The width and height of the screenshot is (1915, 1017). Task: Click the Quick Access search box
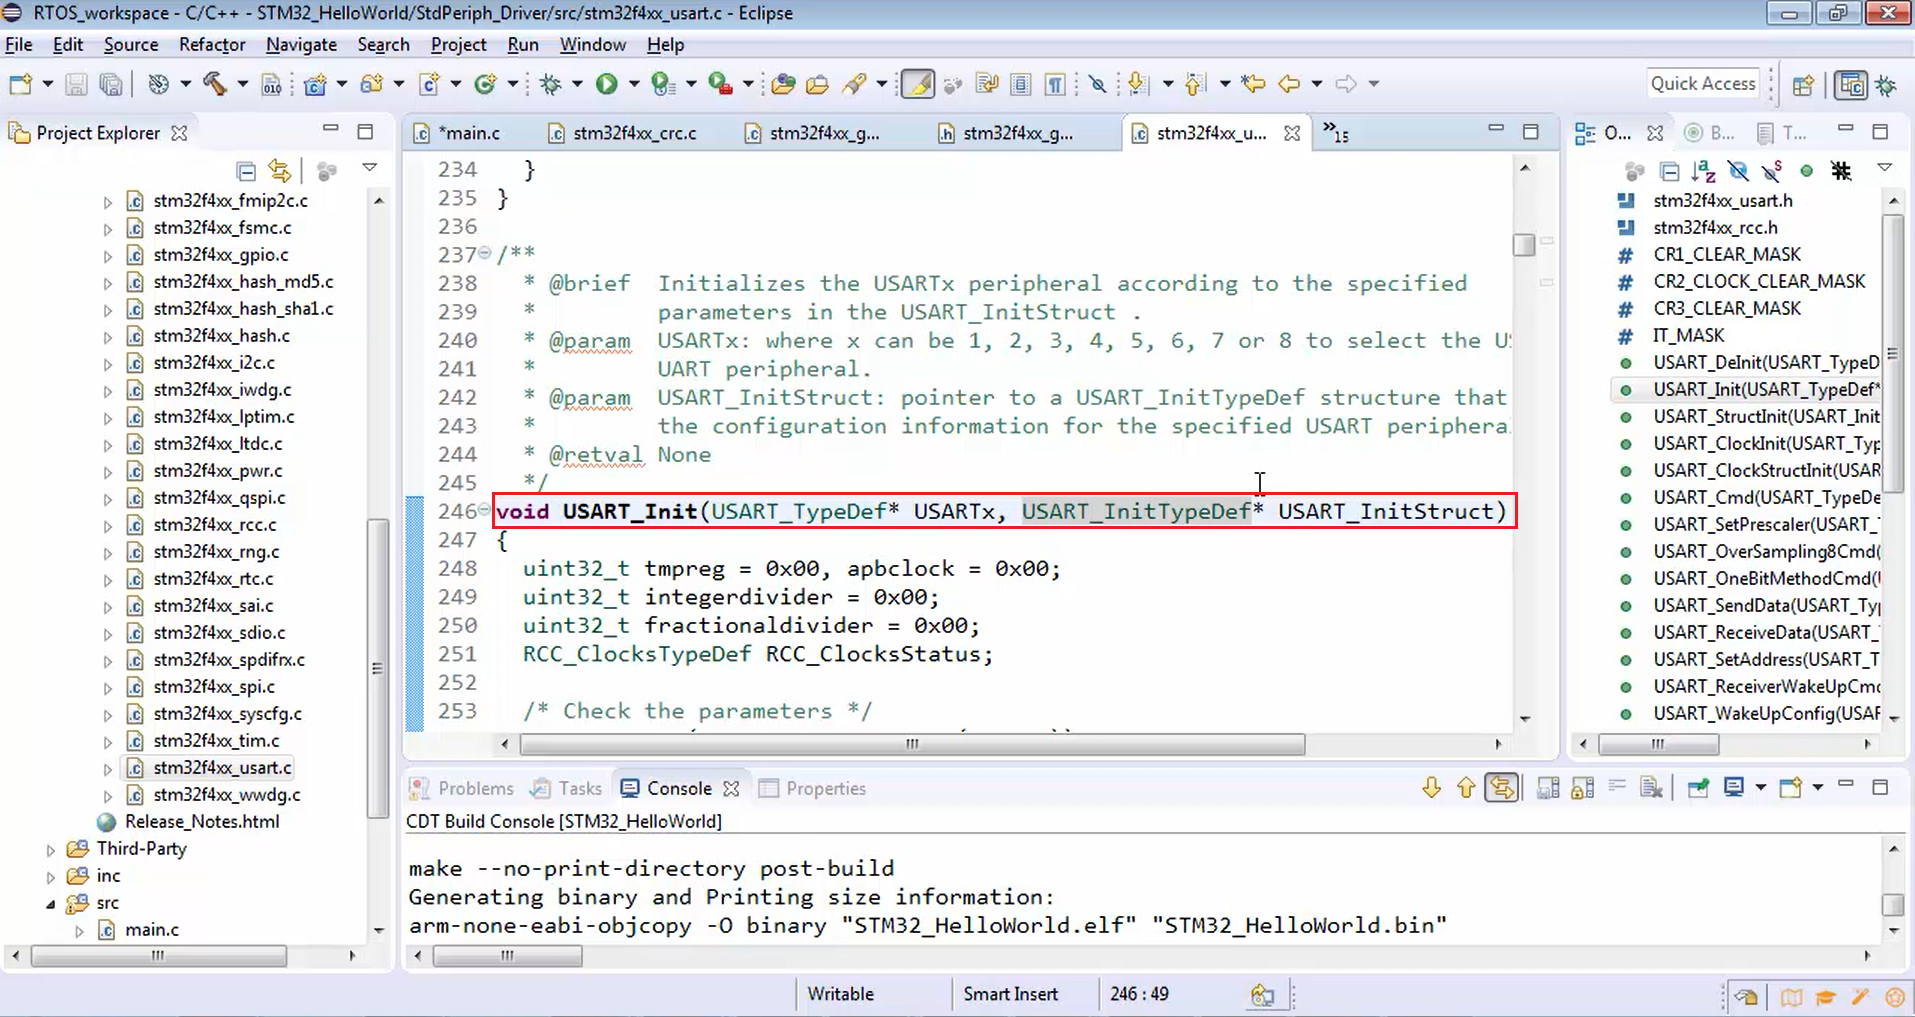(1703, 83)
